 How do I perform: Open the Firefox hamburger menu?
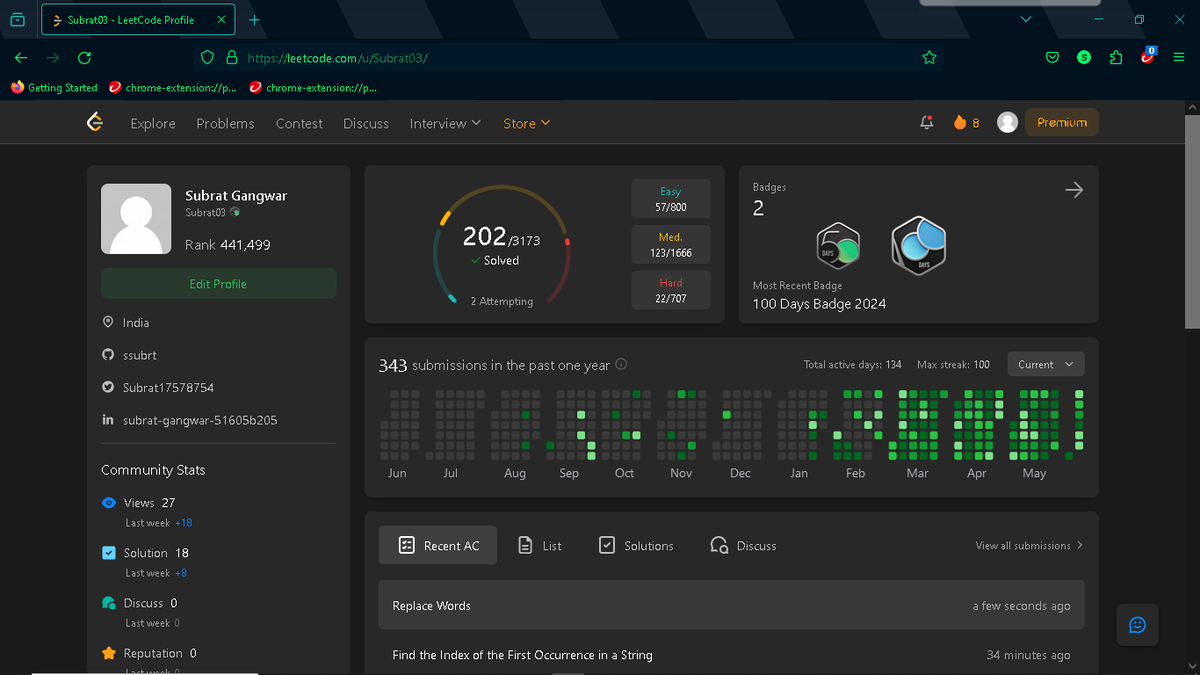pyautogui.click(x=1179, y=57)
